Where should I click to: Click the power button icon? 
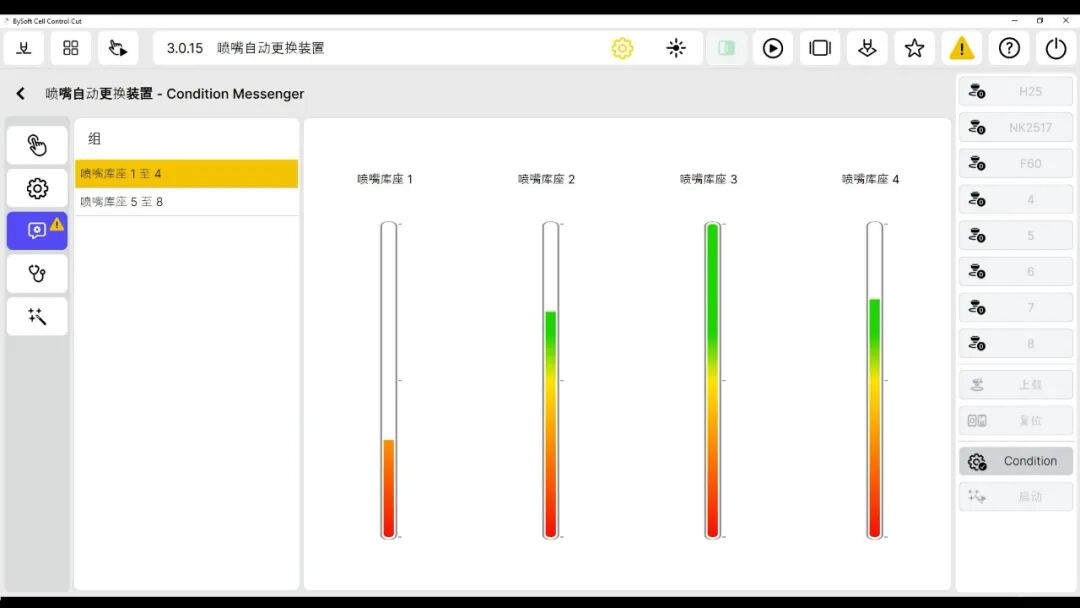[1056, 48]
